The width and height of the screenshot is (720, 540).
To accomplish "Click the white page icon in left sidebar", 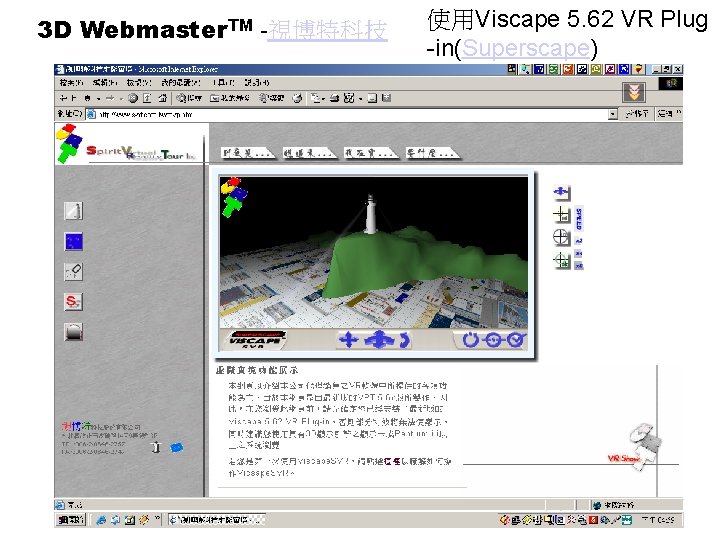I will click(73, 211).
